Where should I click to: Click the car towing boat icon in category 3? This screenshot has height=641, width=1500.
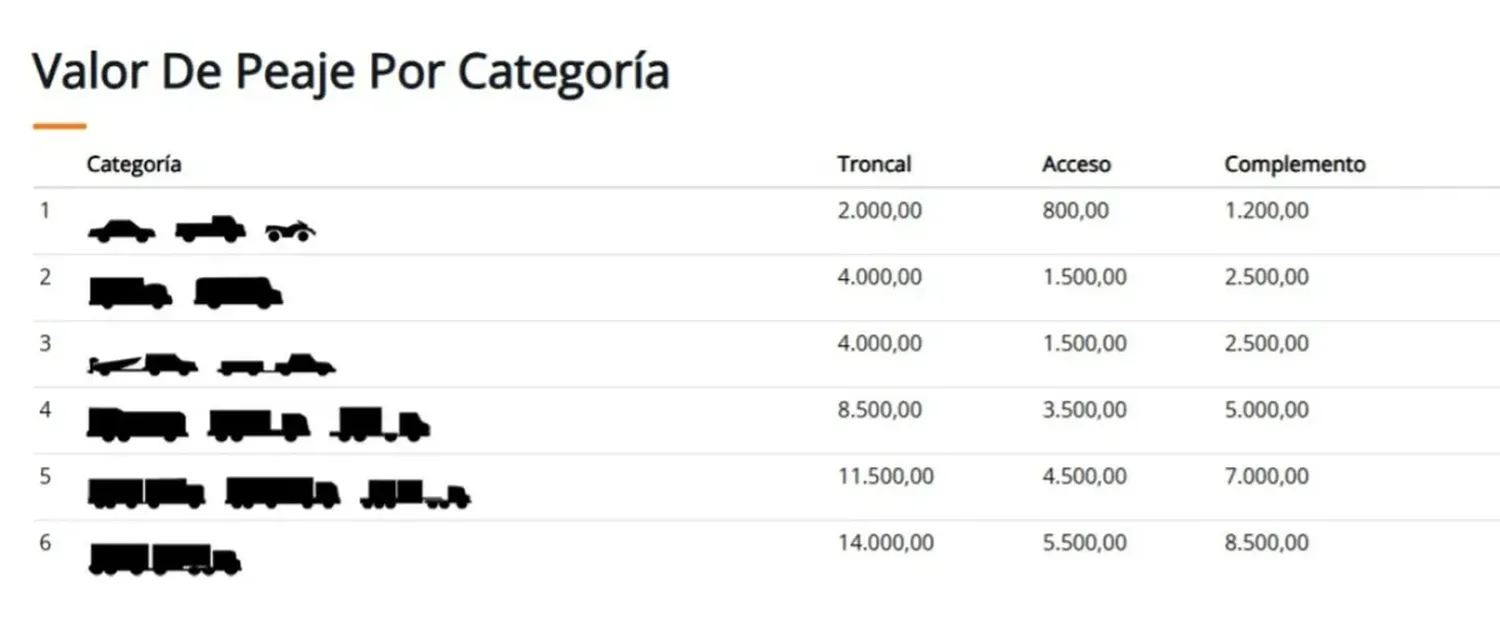[143, 364]
